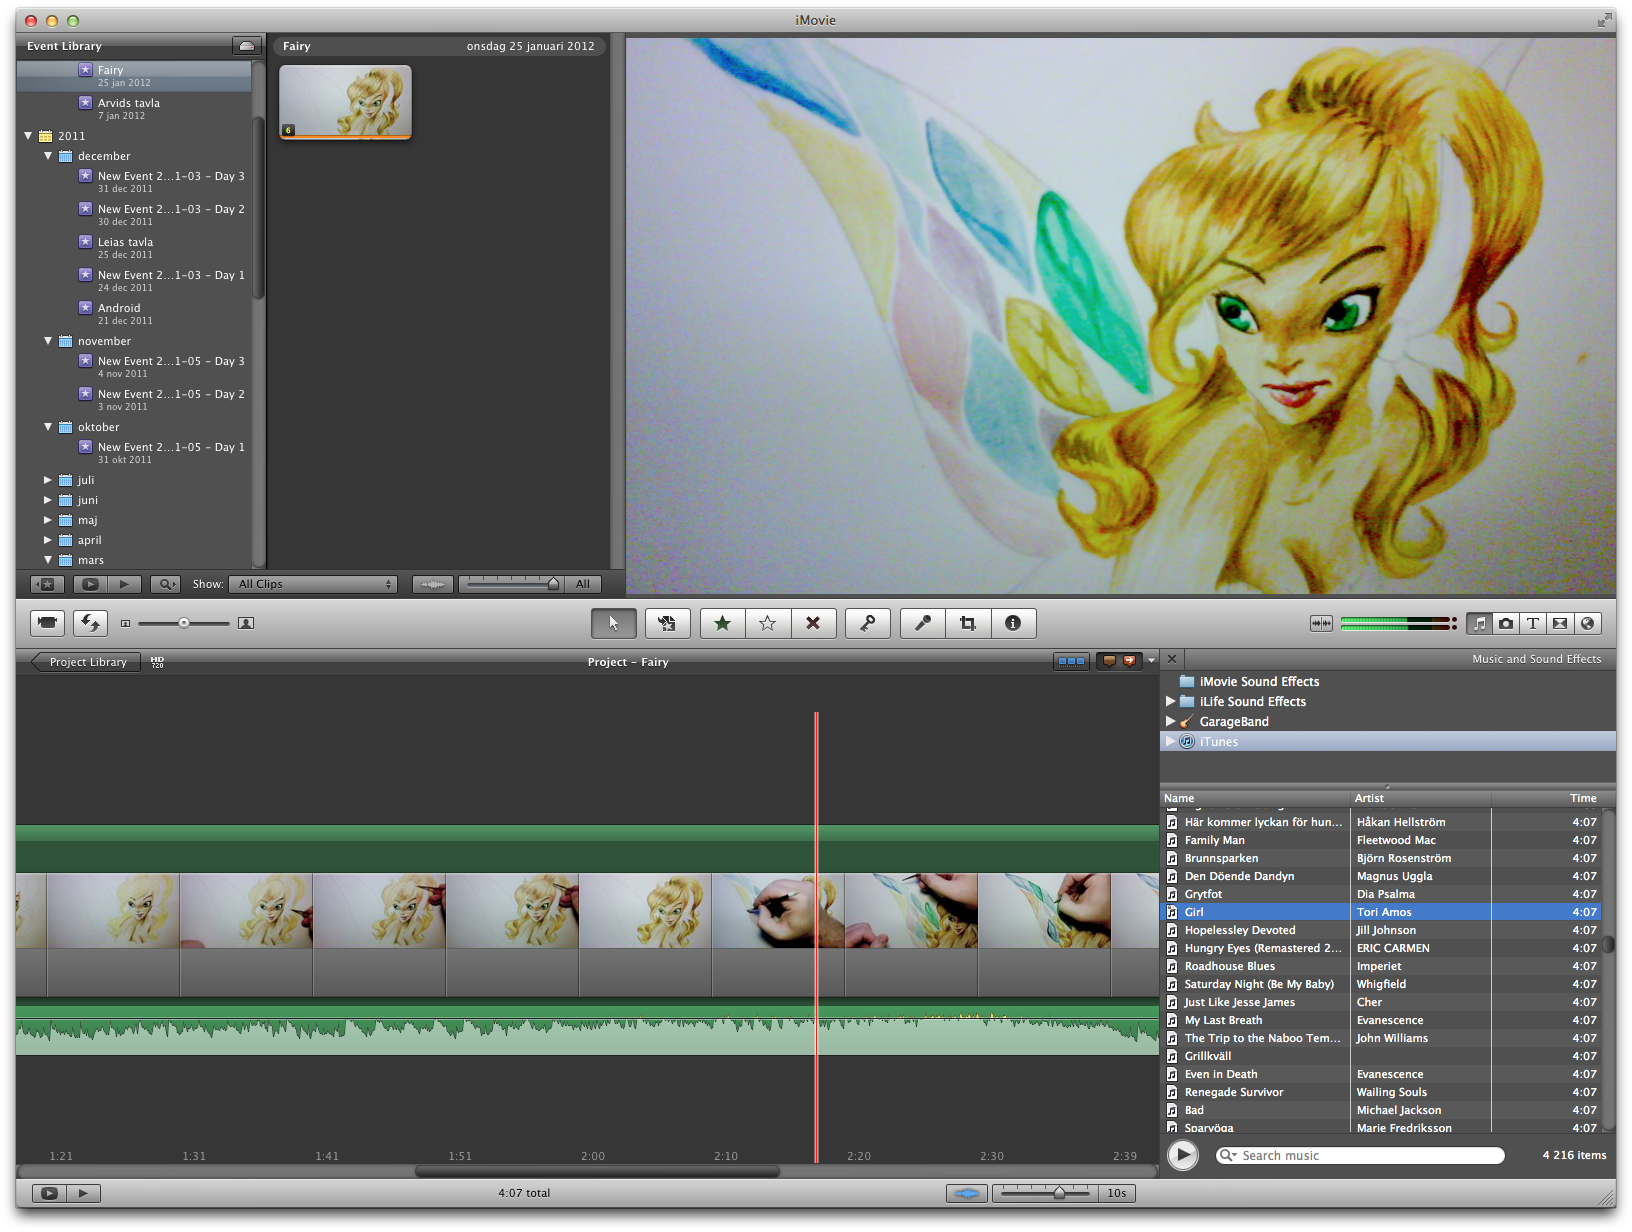
Task: Mark selection as favorite with the filled star
Action: (722, 623)
